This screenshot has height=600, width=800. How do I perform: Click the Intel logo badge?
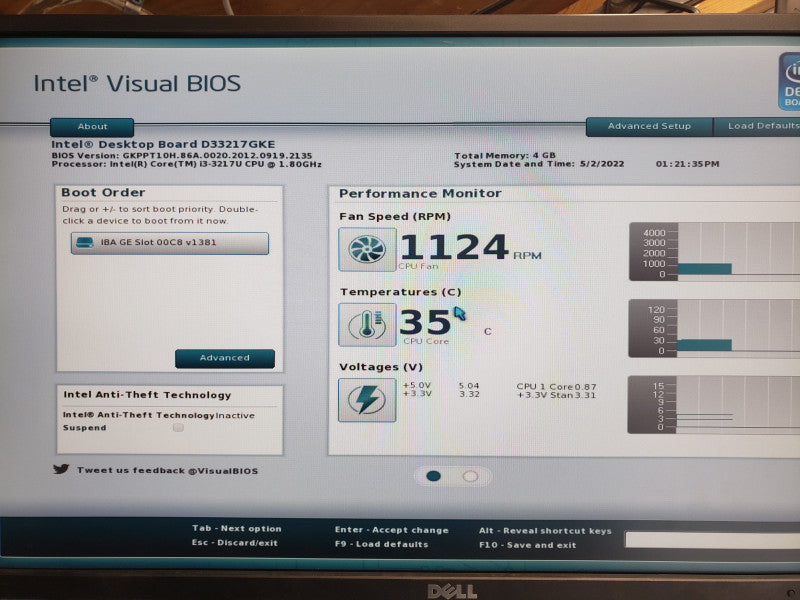point(789,82)
